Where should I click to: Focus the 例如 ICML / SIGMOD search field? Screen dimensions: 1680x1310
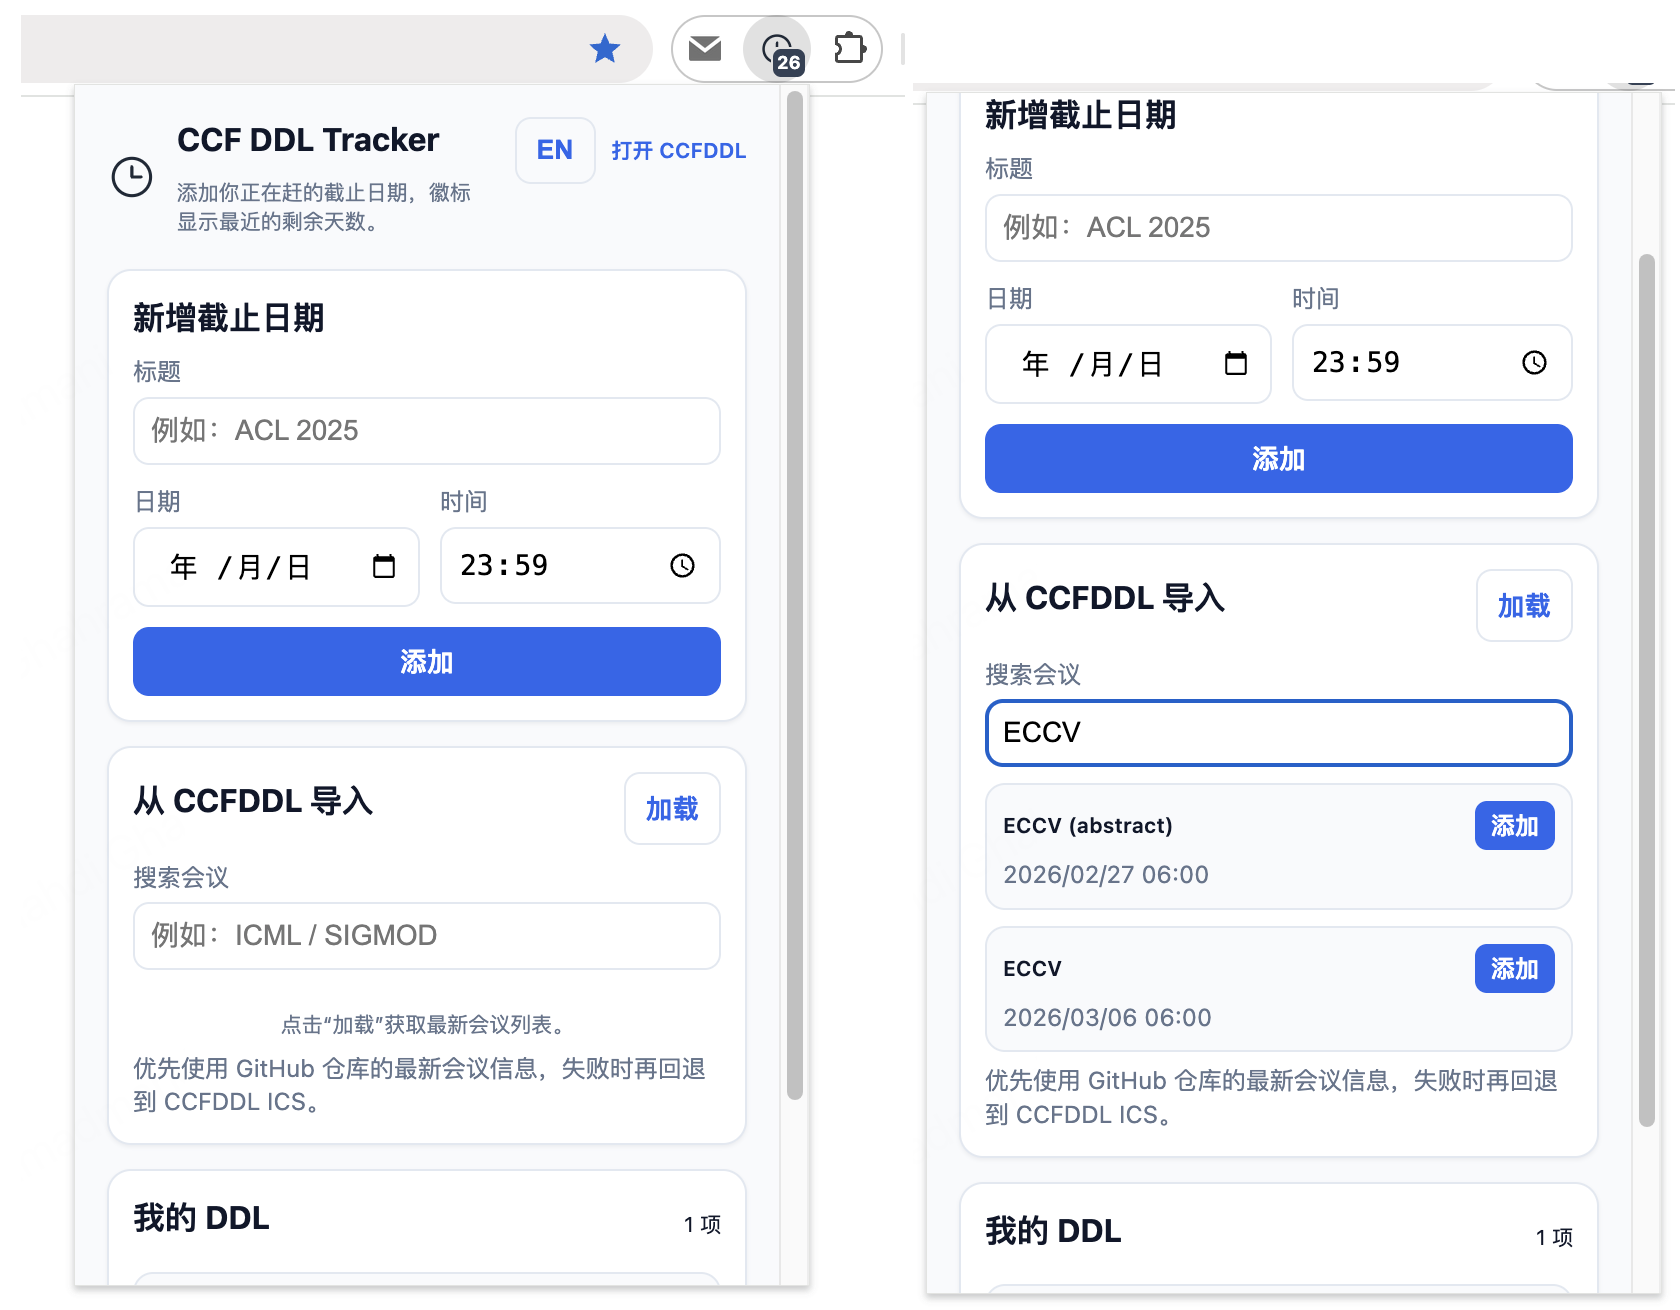[x=427, y=936]
